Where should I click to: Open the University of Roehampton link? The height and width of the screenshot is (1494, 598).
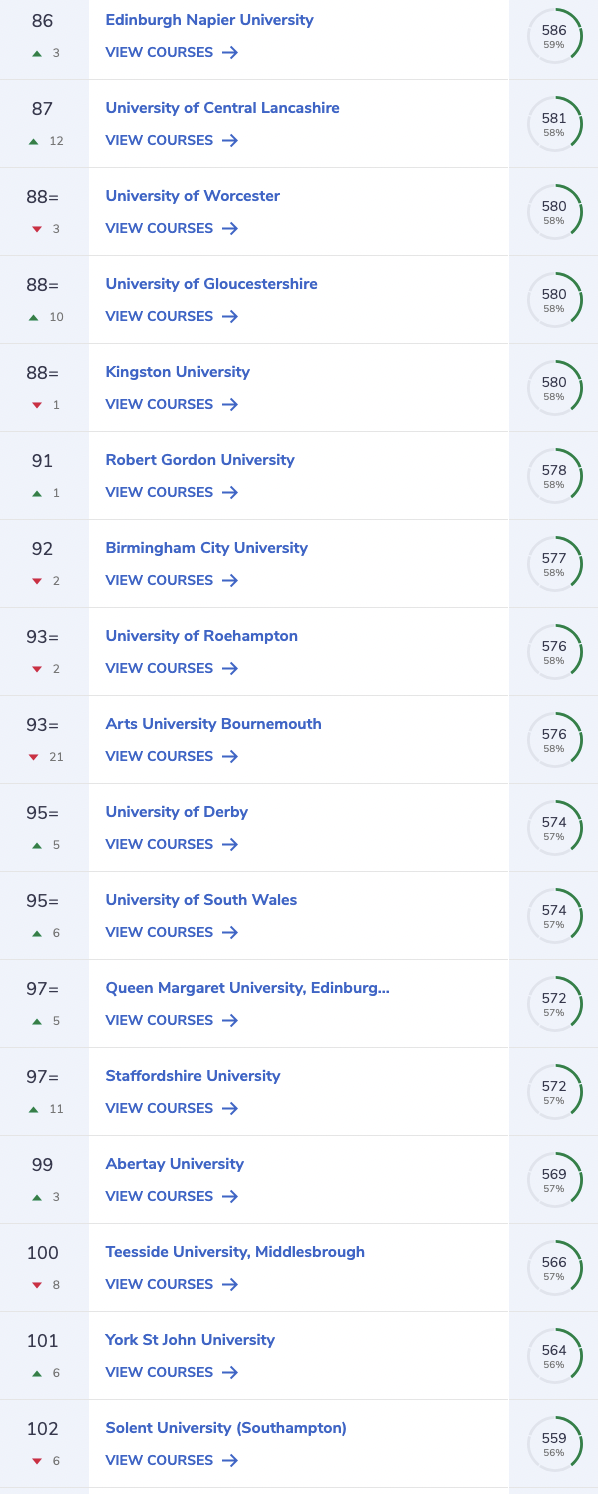tap(202, 636)
